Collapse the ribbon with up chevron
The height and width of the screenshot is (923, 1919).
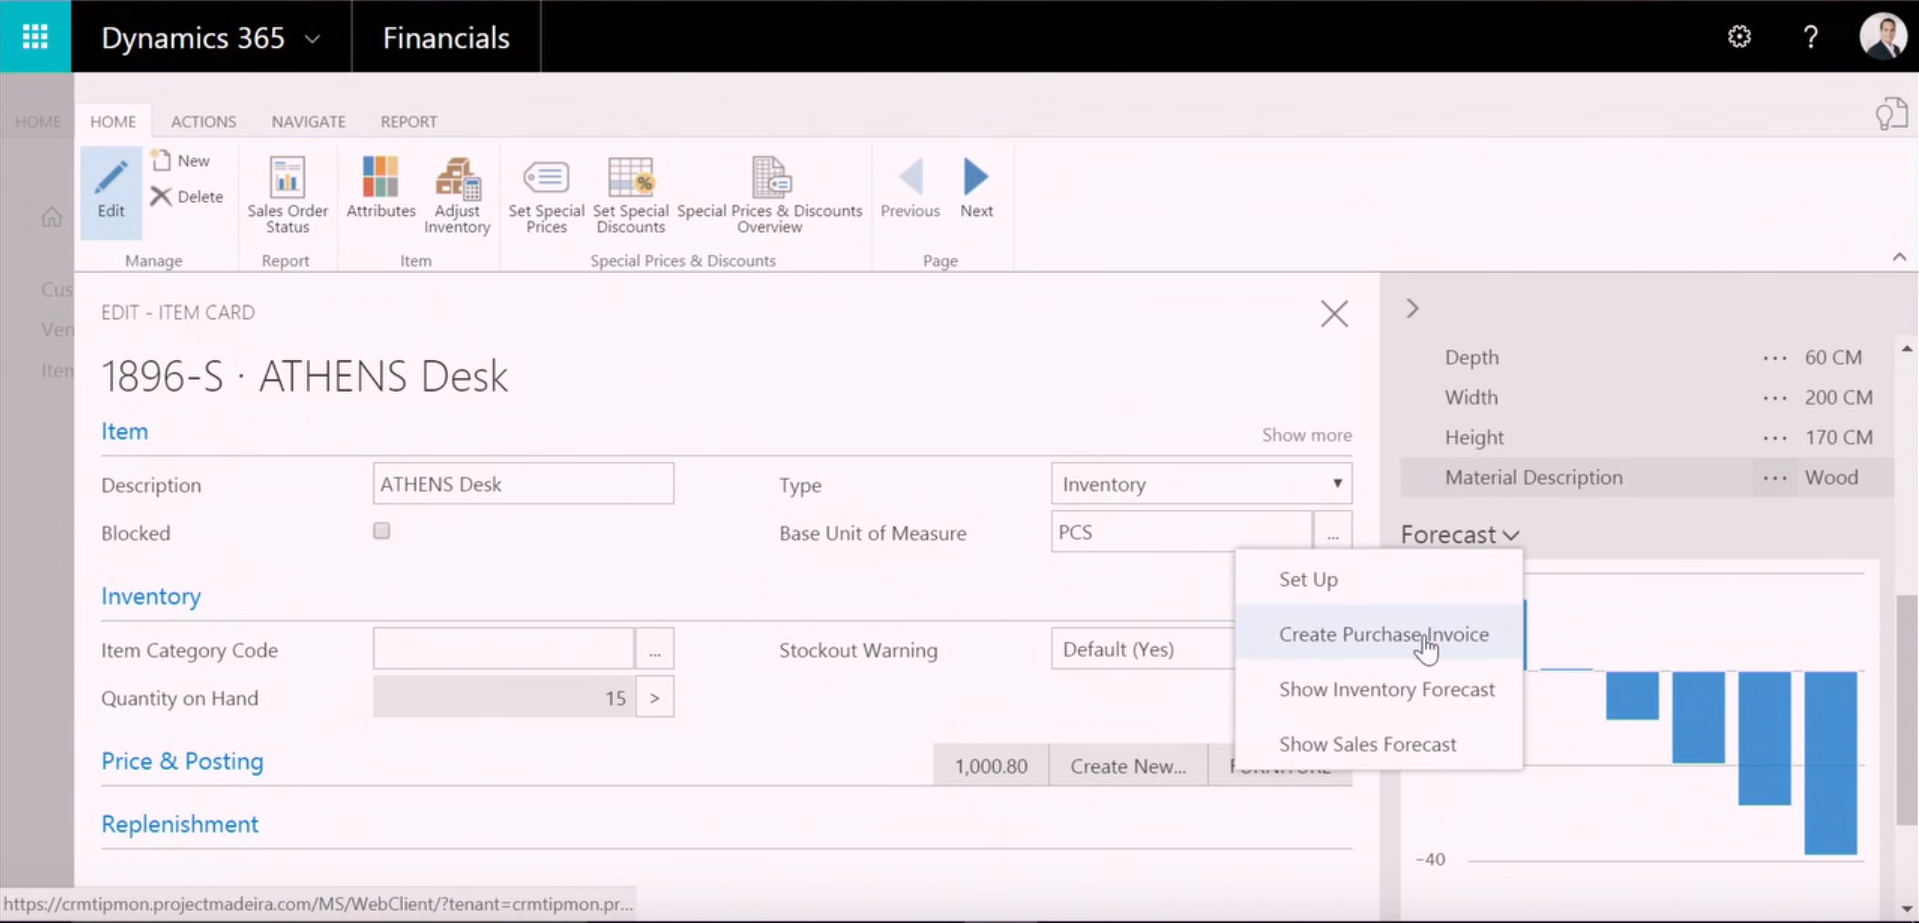coord(1899,257)
